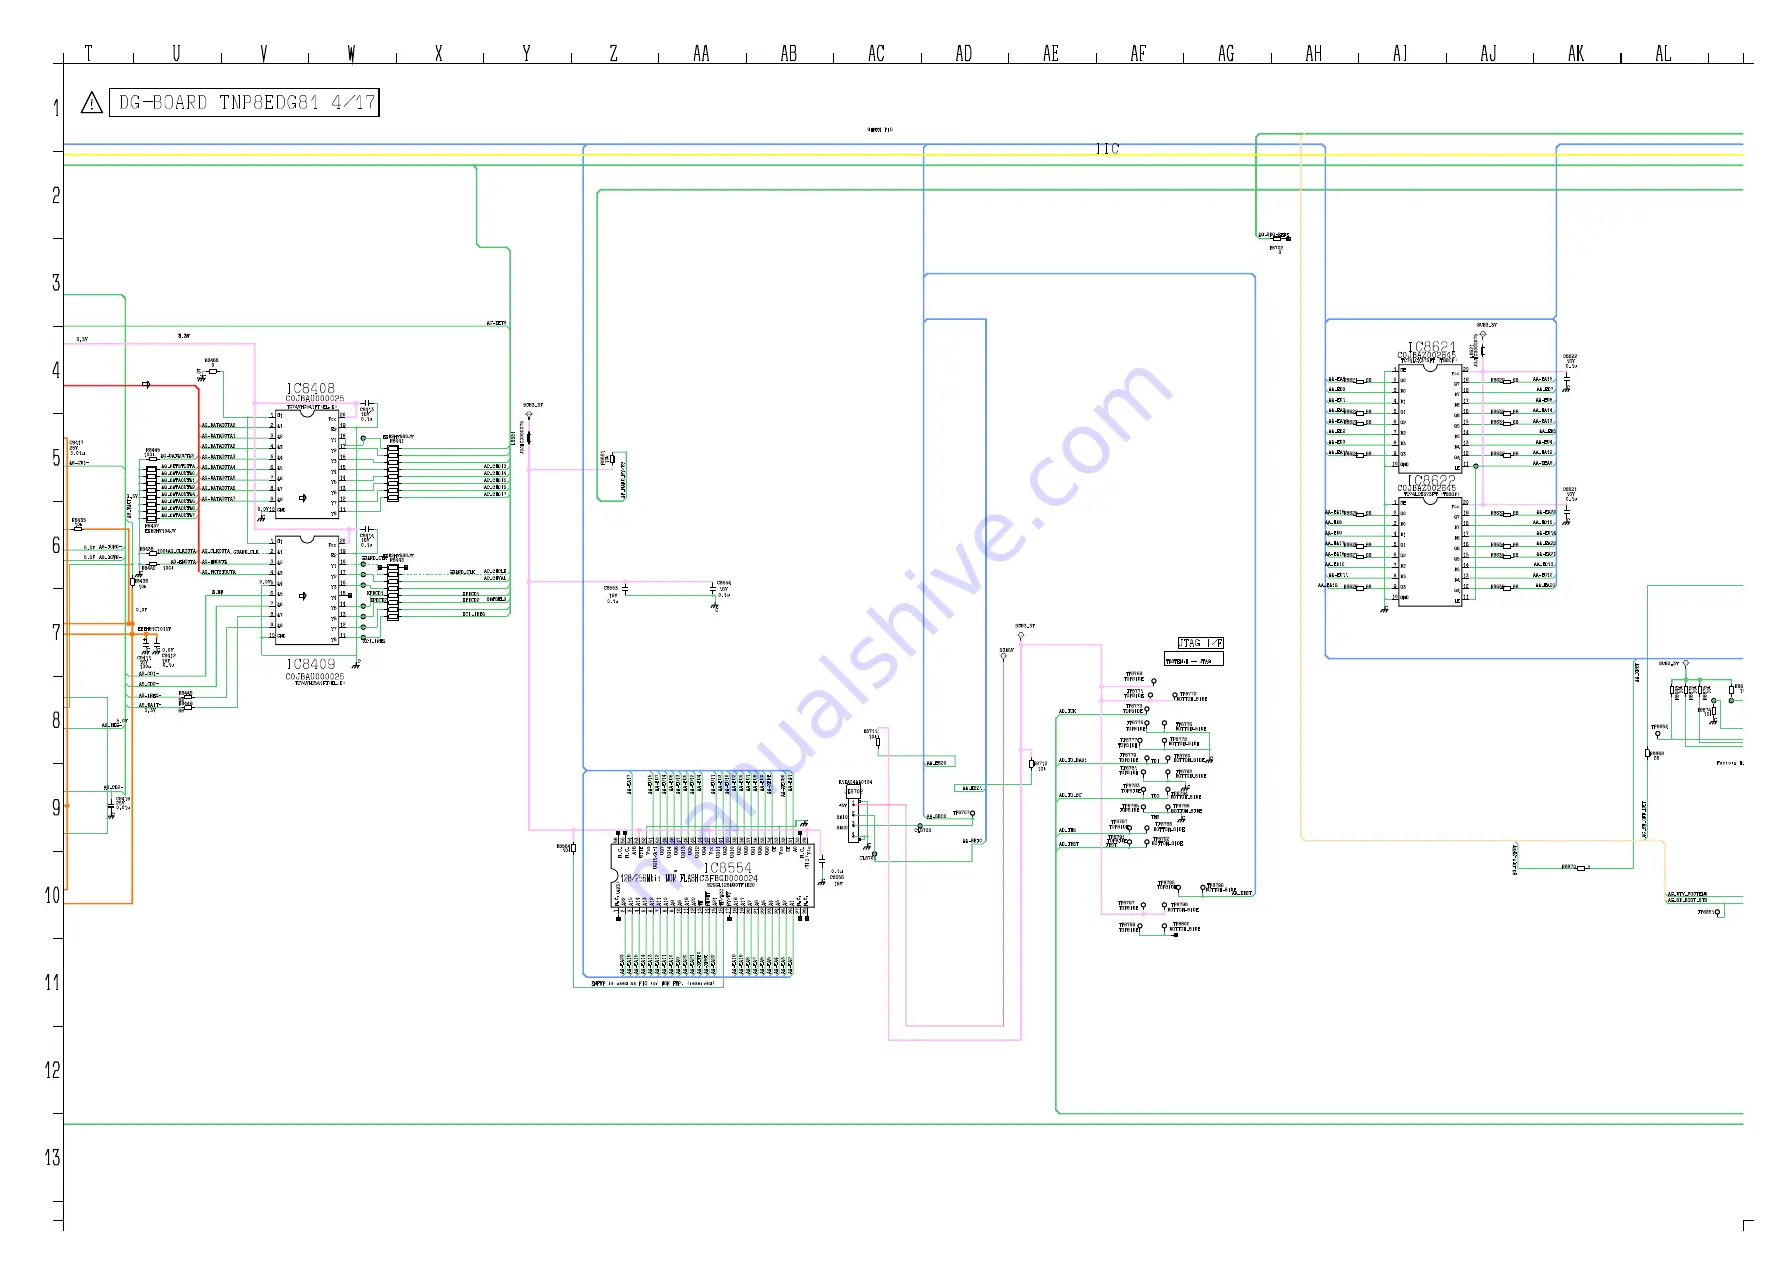The image size is (1787, 1263).
Task: Click row number 4 in the left ruler
Action: (x=56, y=370)
